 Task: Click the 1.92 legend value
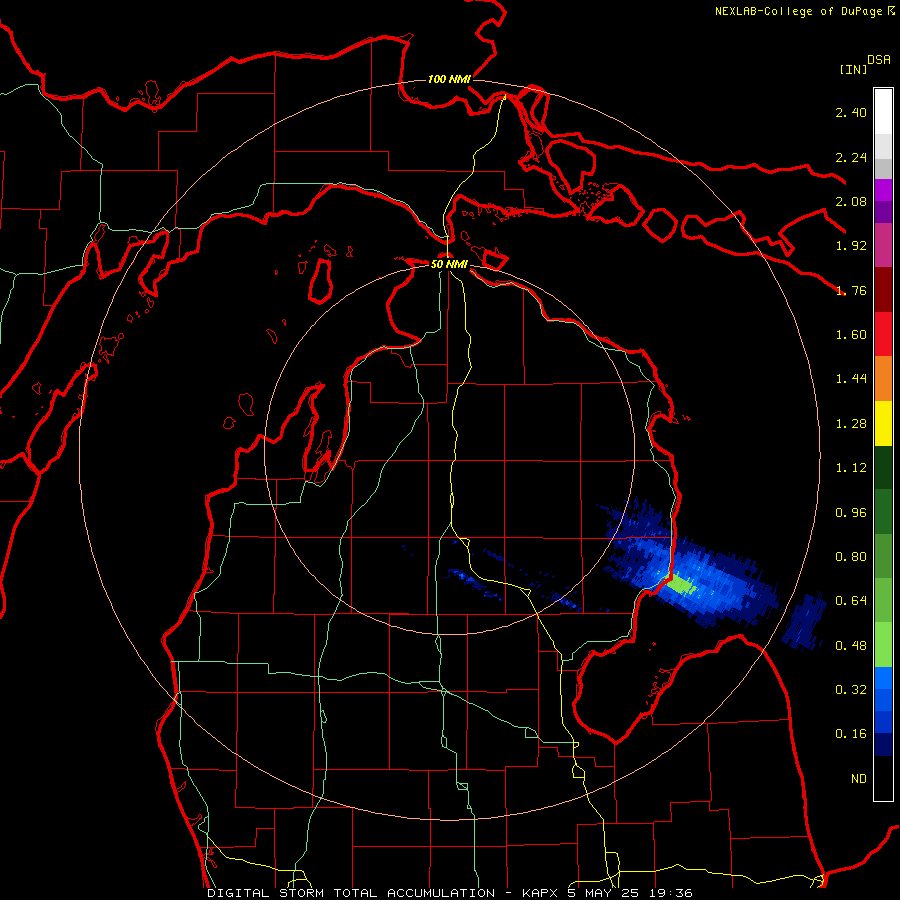851,246
